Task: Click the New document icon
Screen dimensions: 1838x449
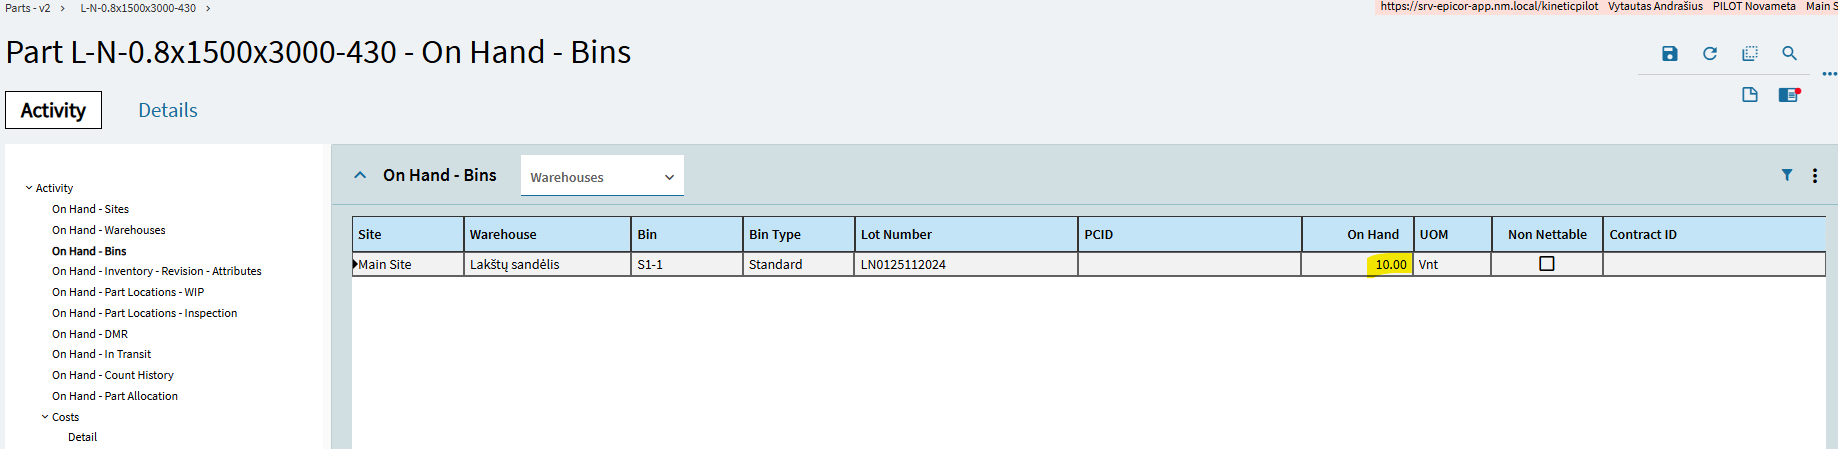Action: pos(1749,95)
